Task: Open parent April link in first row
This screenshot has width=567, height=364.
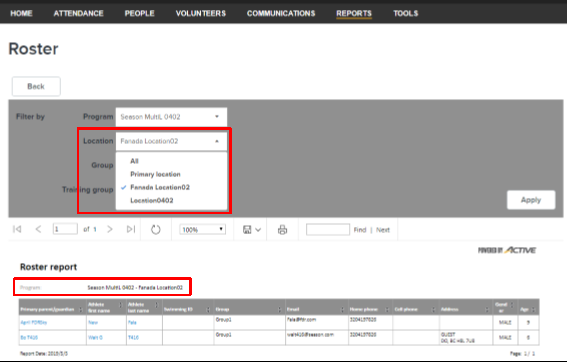Action: [34, 322]
